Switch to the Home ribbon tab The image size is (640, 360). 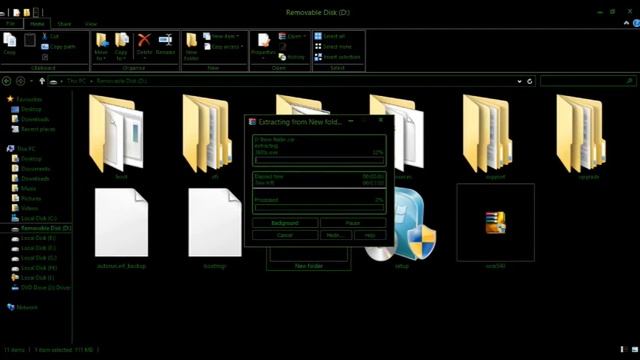coord(37,24)
